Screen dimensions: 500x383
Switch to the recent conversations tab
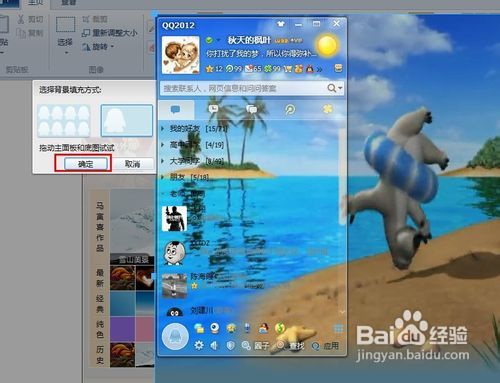pos(213,109)
